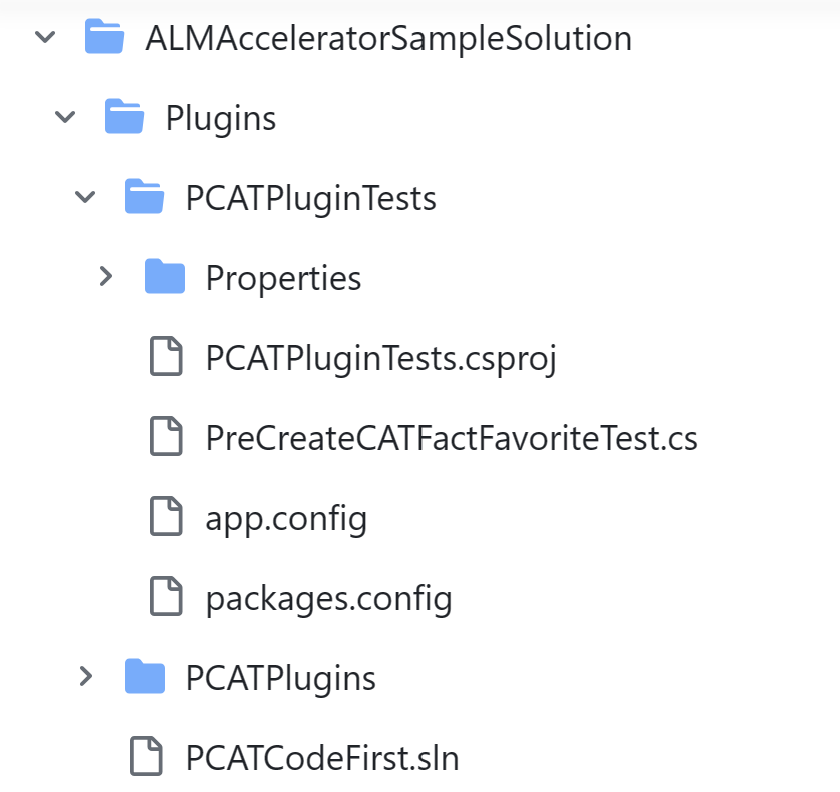The width and height of the screenshot is (840, 792).
Task: Open the PCATPluginTests.csproj file
Action: click(382, 357)
